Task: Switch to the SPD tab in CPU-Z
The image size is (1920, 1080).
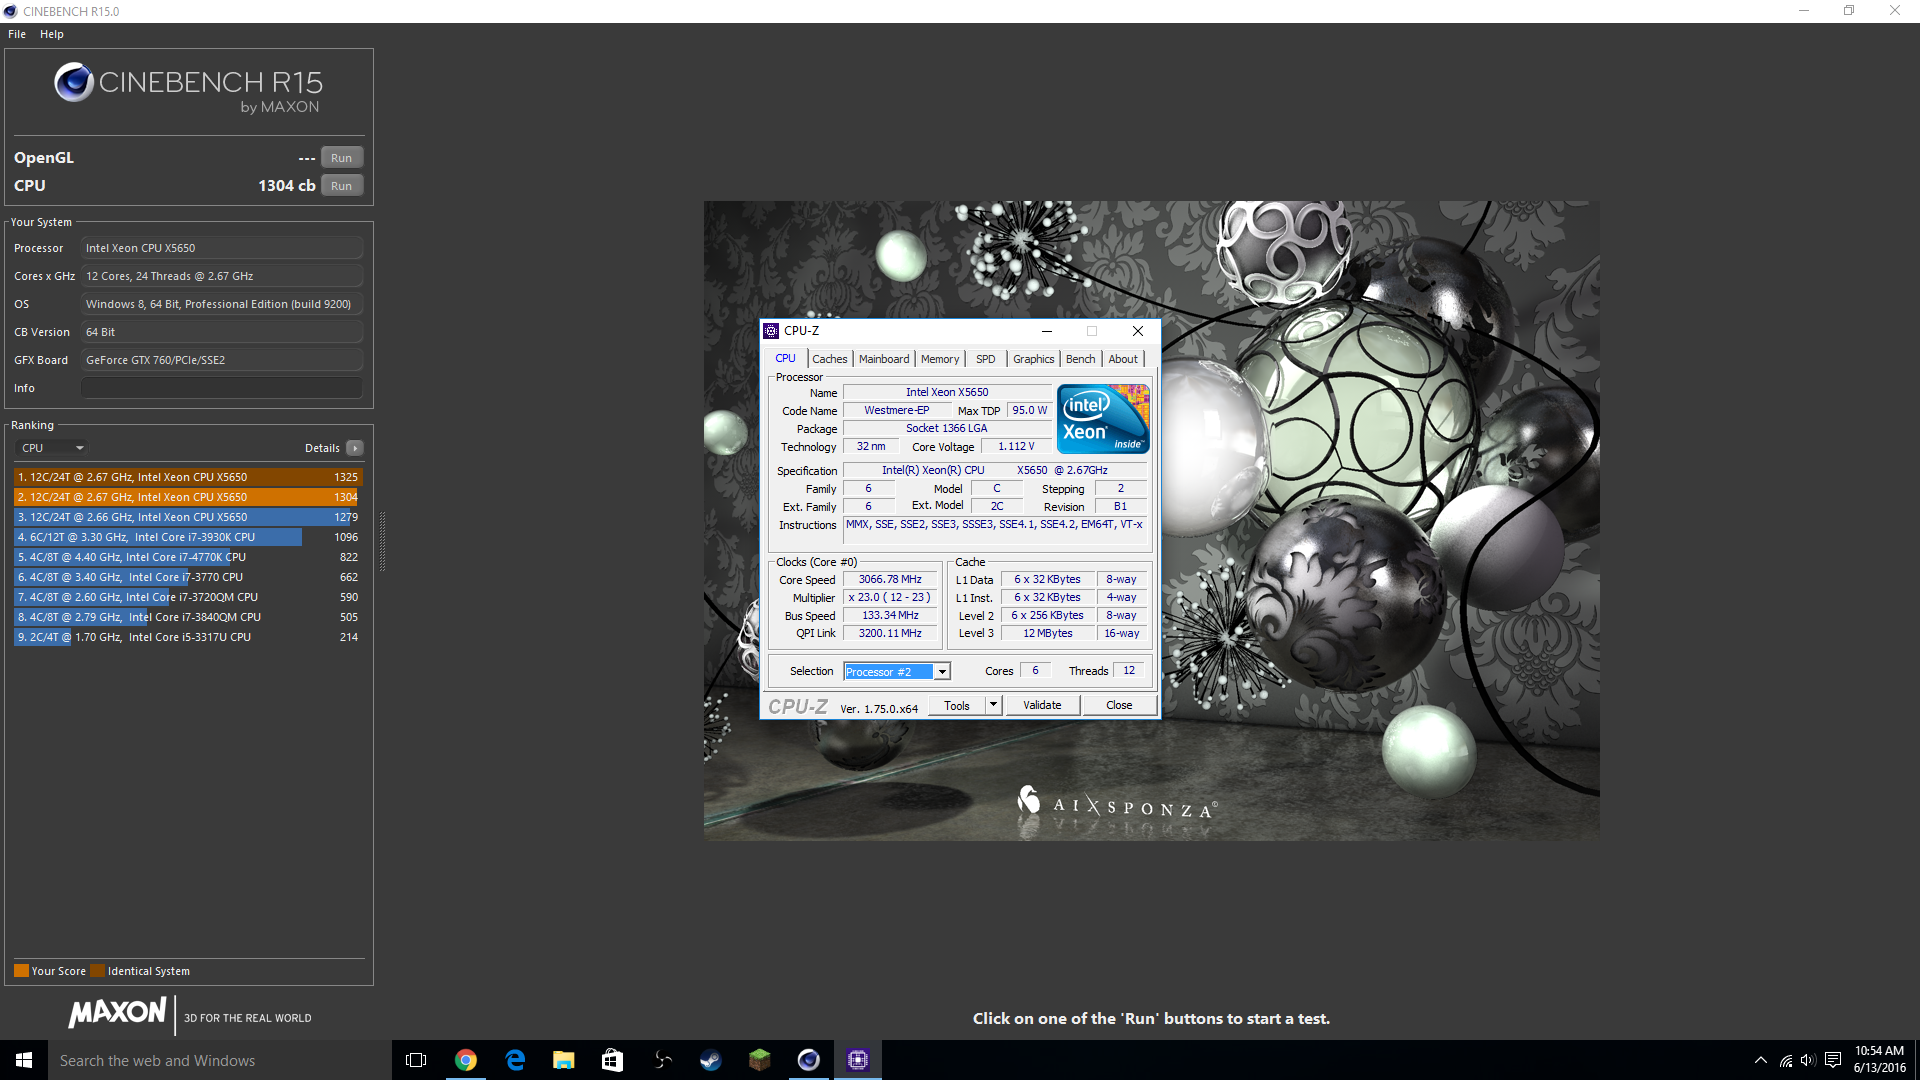Action: [986, 359]
